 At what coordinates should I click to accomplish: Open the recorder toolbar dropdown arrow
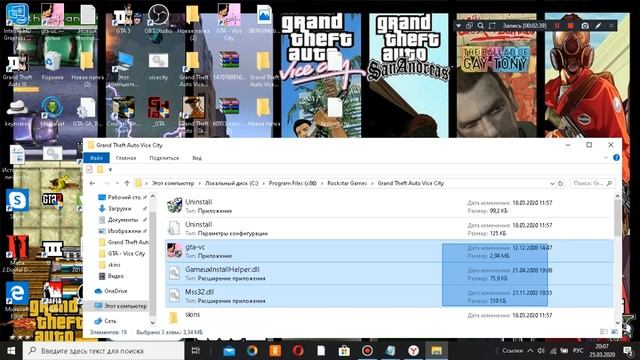pos(459,26)
